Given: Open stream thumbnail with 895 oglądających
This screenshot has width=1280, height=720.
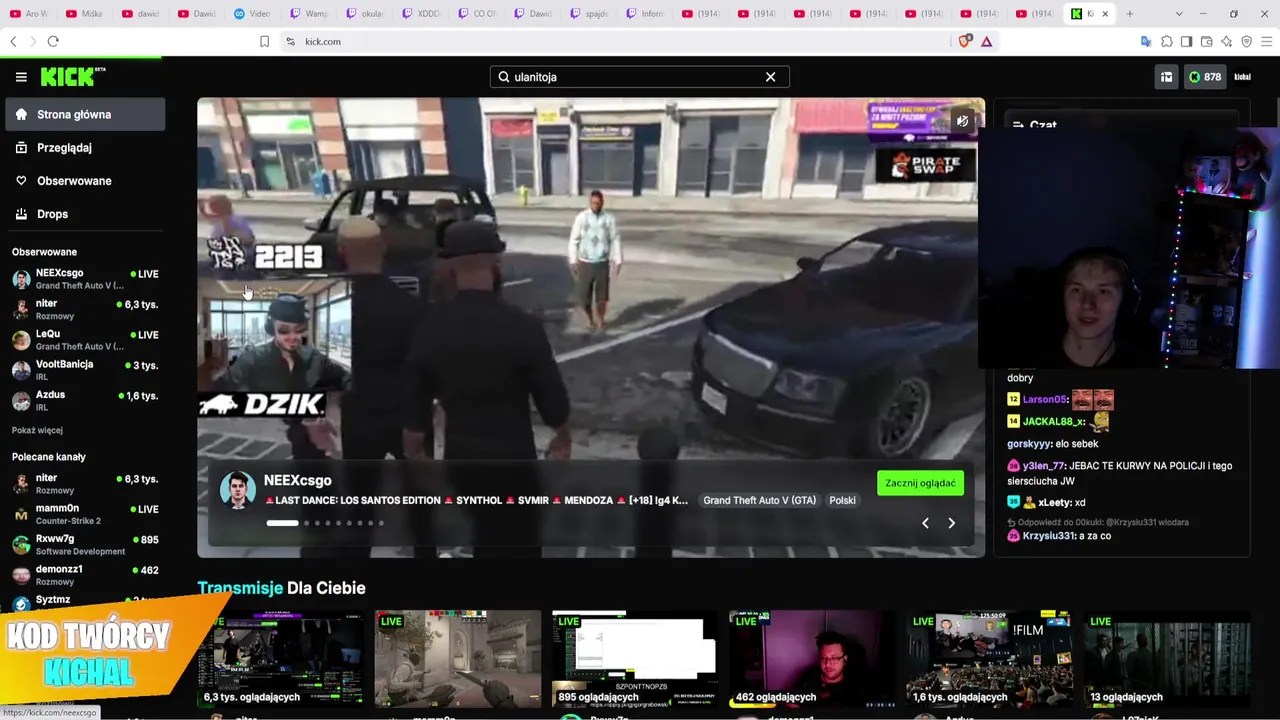Looking at the screenshot, I should pyautogui.click(x=634, y=658).
